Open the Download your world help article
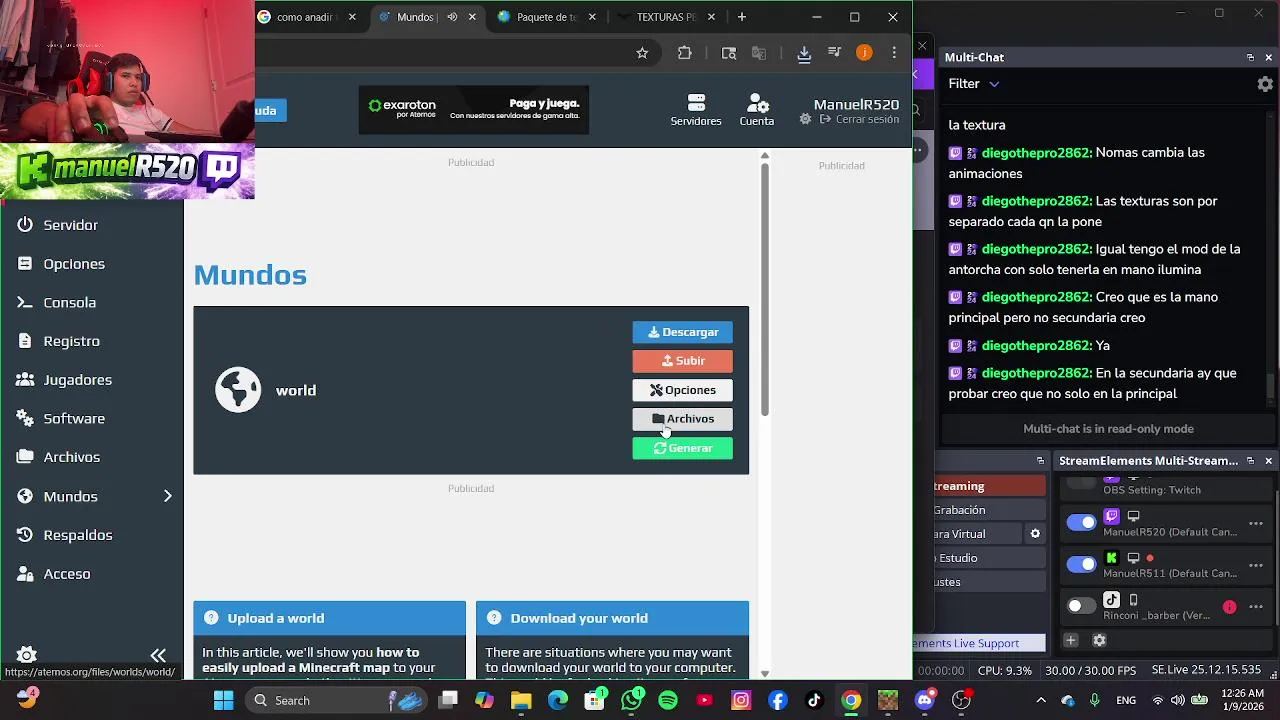Viewport: 1280px width, 720px height. pos(612,618)
